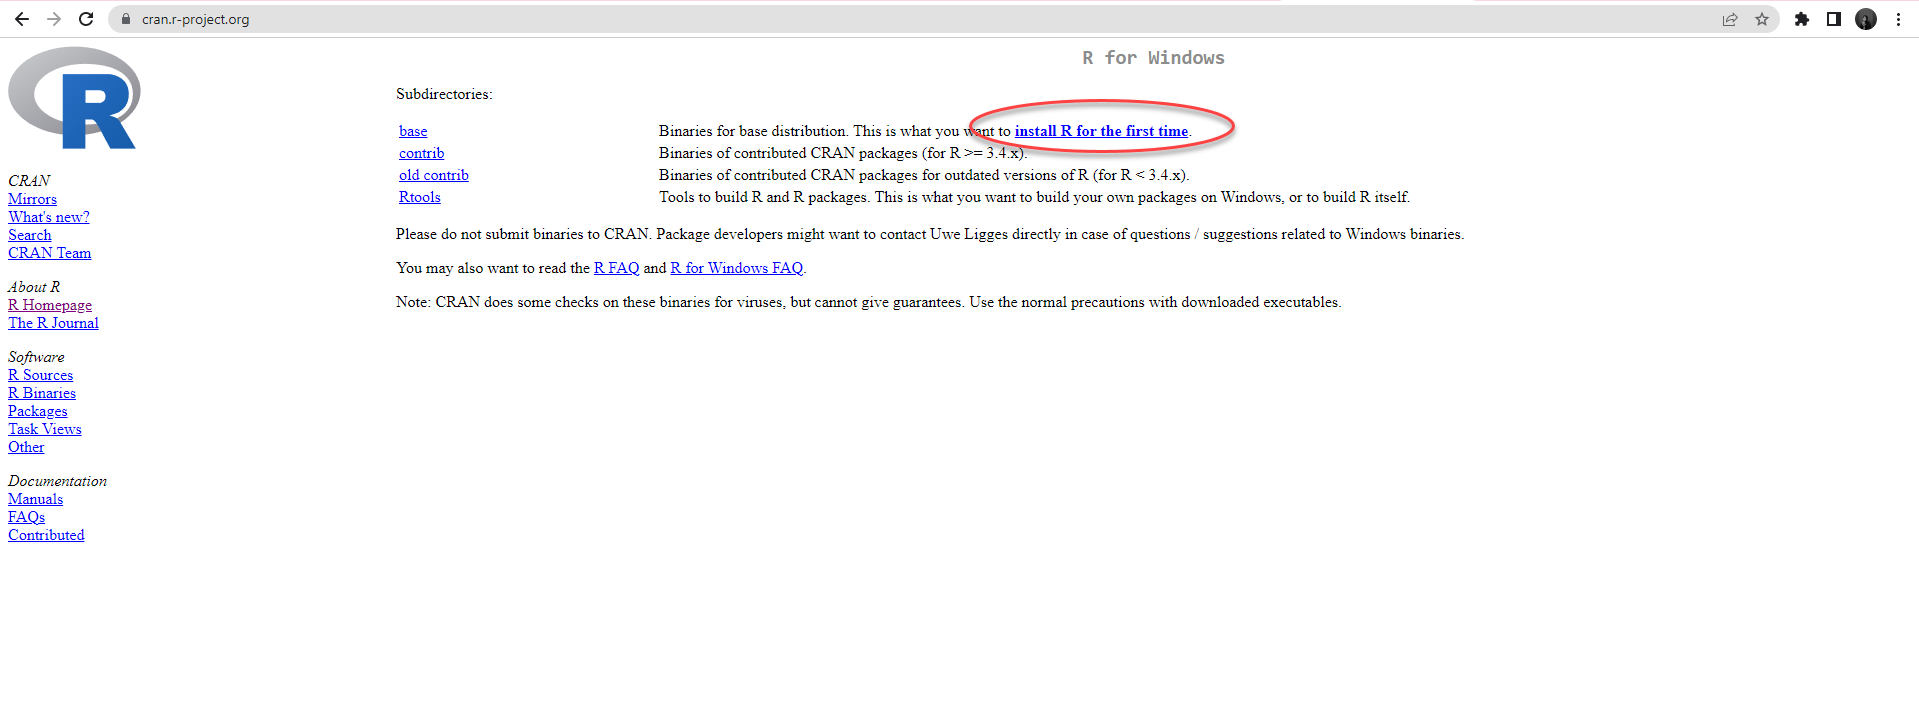Click the browser forward arrow
The width and height of the screenshot is (1919, 716).
pyautogui.click(x=54, y=19)
